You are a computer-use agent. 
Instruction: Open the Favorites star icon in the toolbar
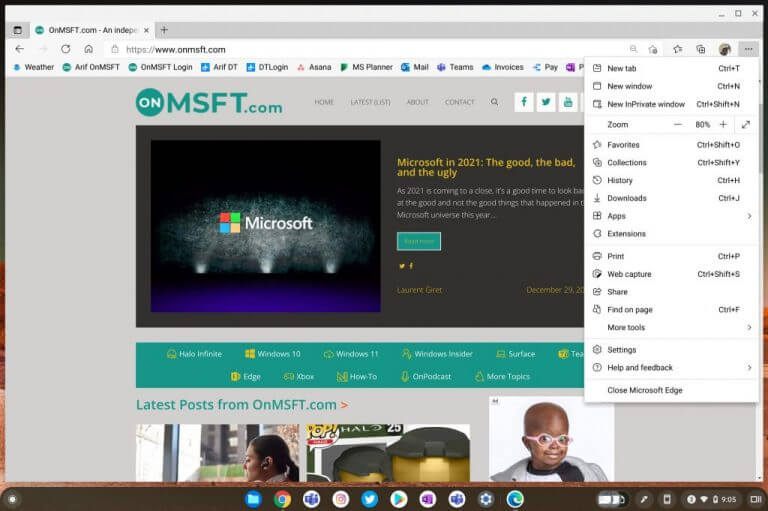point(678,49)
